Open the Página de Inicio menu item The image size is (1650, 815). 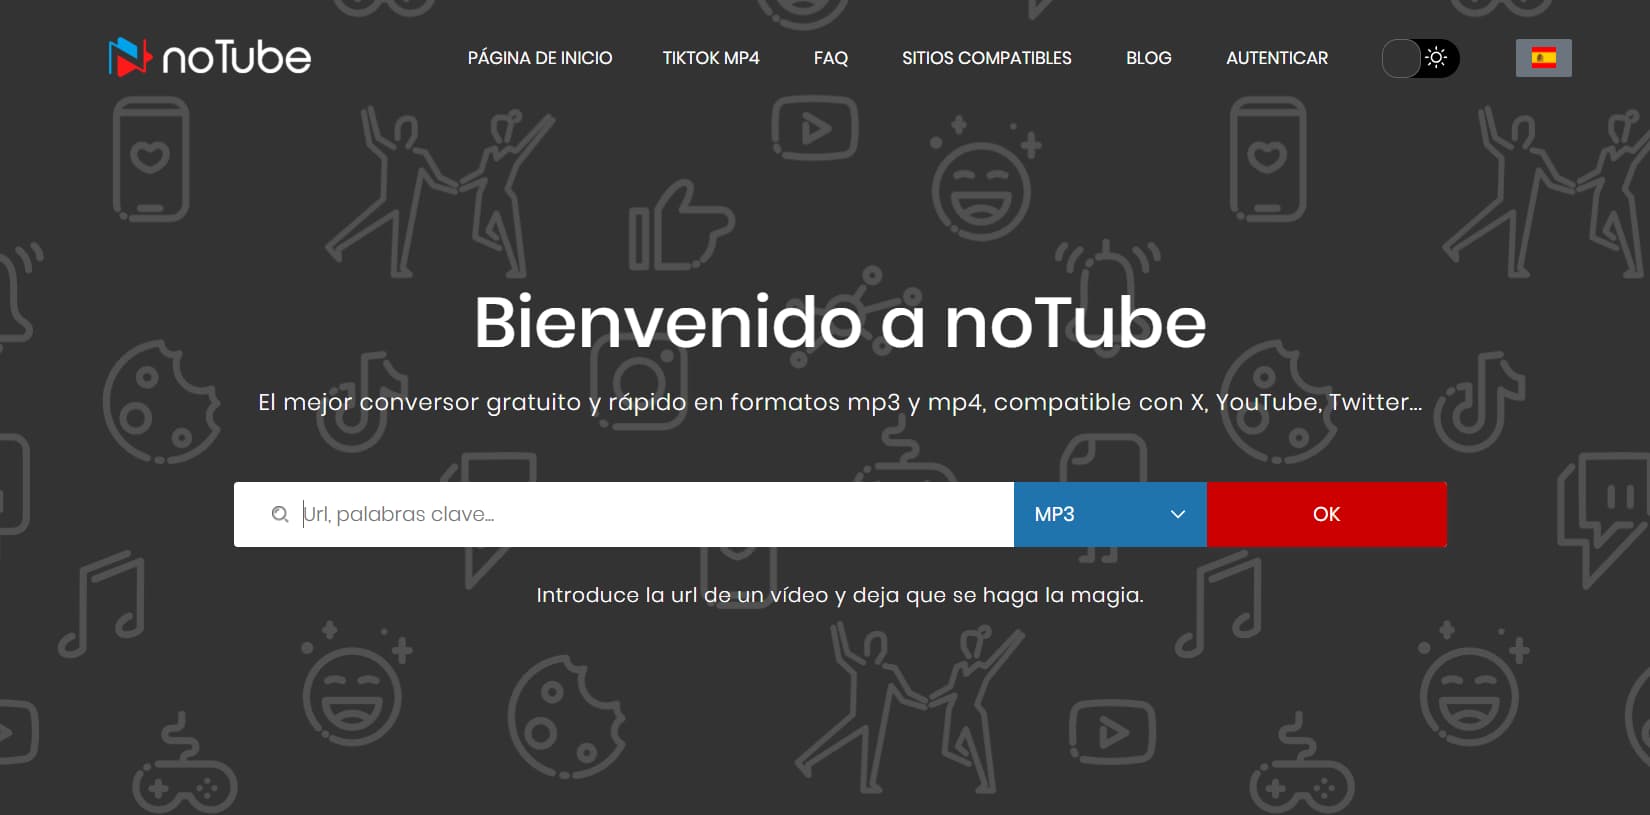point(540,58)
